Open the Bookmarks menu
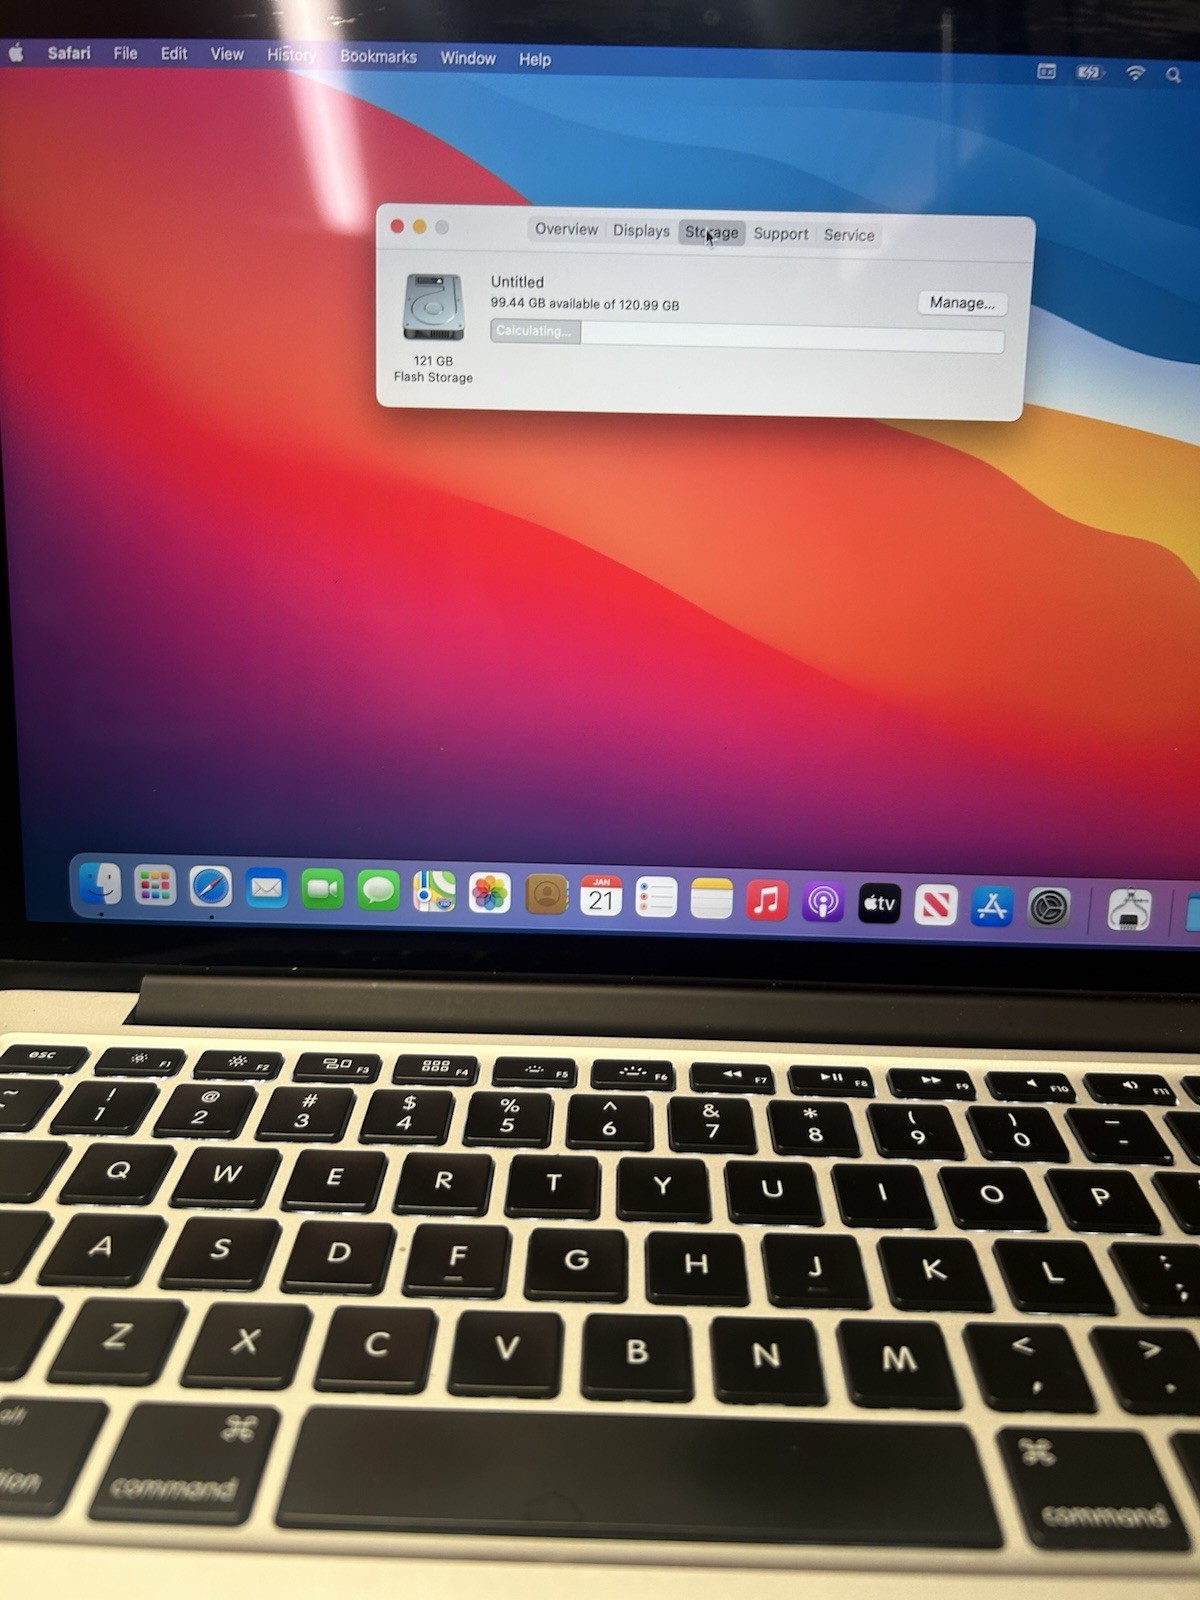The image size is (1200, 1600). point(378,56)
